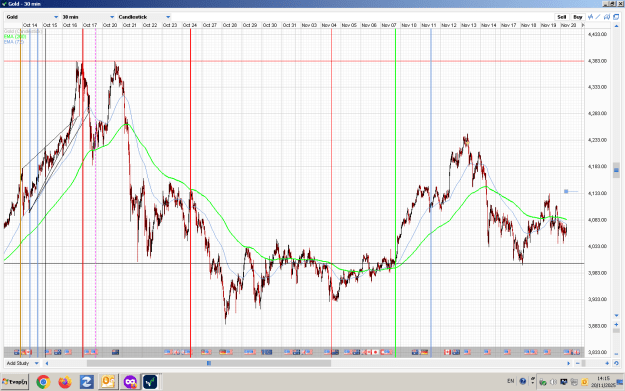Click the price axis scroll down arrow

coord(616,315)
